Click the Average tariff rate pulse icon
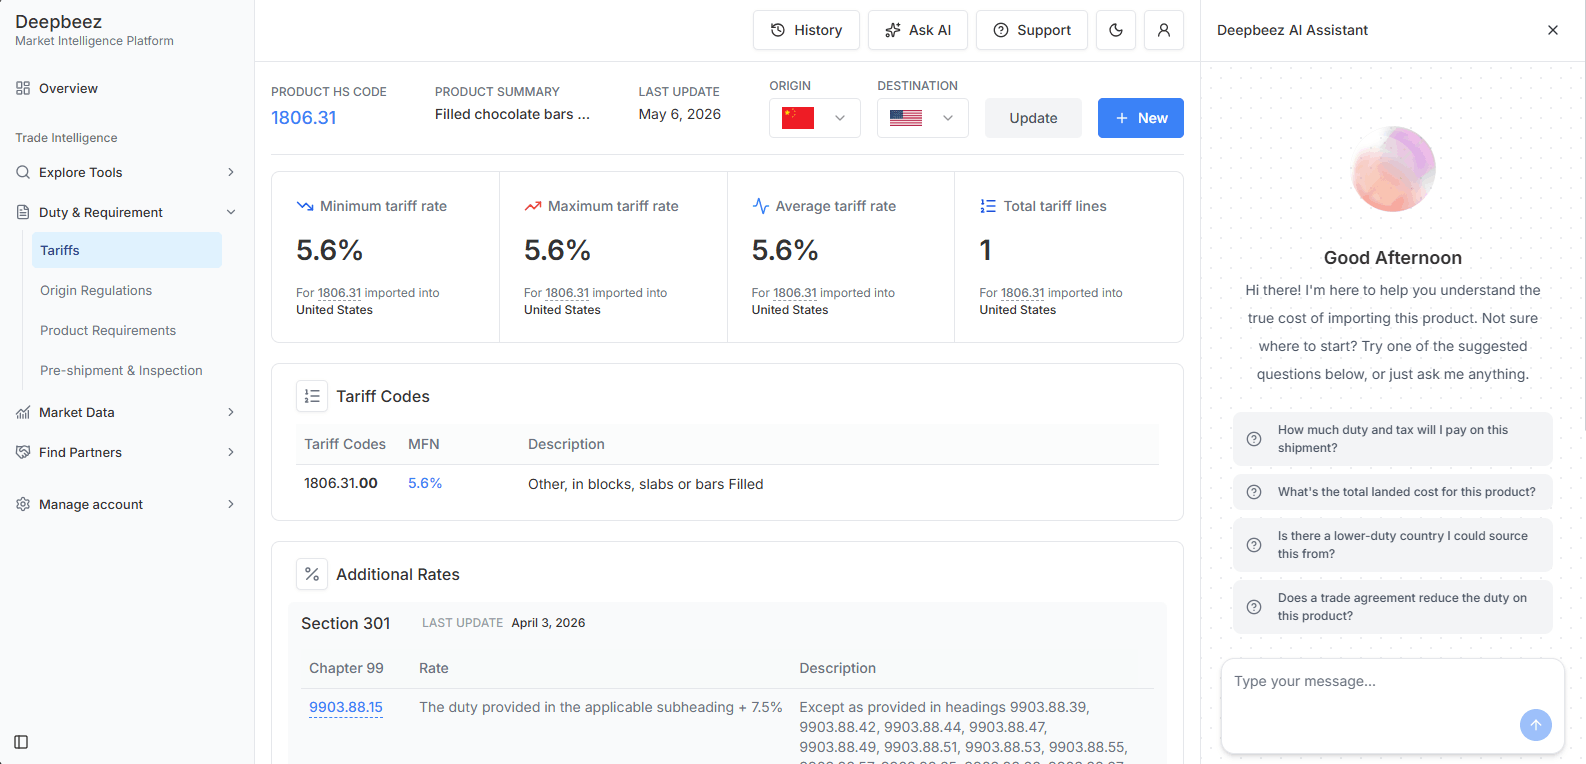Image resolution: width=1586 pixels, height=764 pixels. tap(761, 206)
